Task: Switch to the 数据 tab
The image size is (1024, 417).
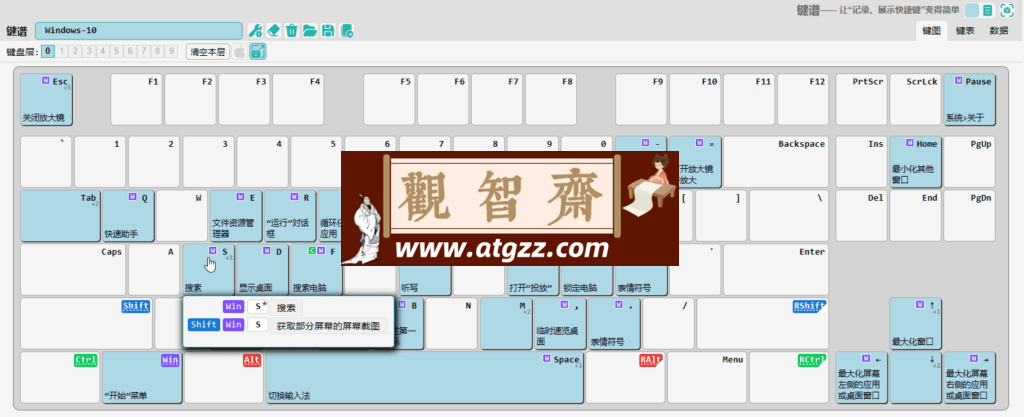Action: 999,31
